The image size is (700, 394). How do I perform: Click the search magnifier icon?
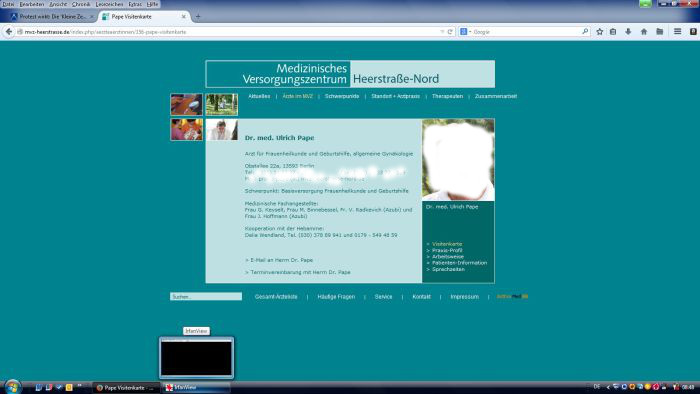coord(585,32)
